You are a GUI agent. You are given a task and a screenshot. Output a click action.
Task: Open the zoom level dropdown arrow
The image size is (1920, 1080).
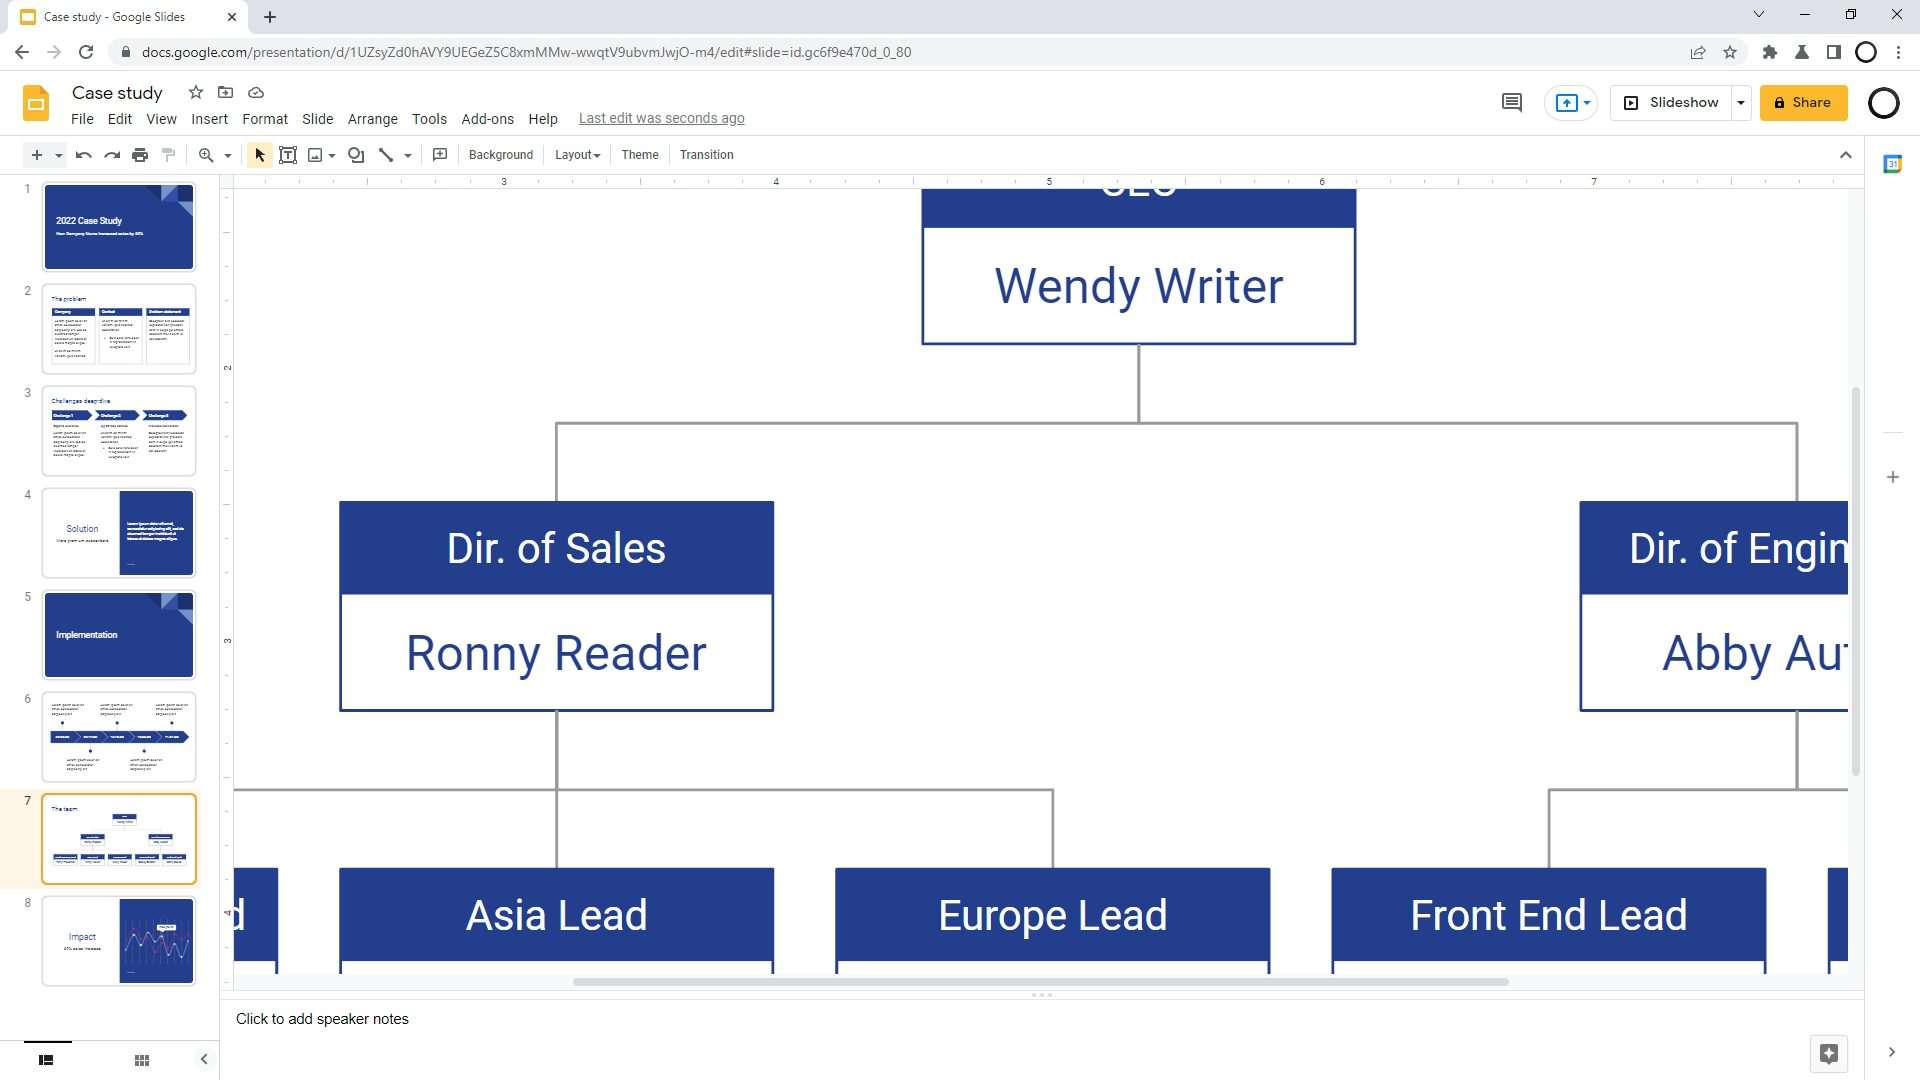pyautogui.click(x=228, y=156)
